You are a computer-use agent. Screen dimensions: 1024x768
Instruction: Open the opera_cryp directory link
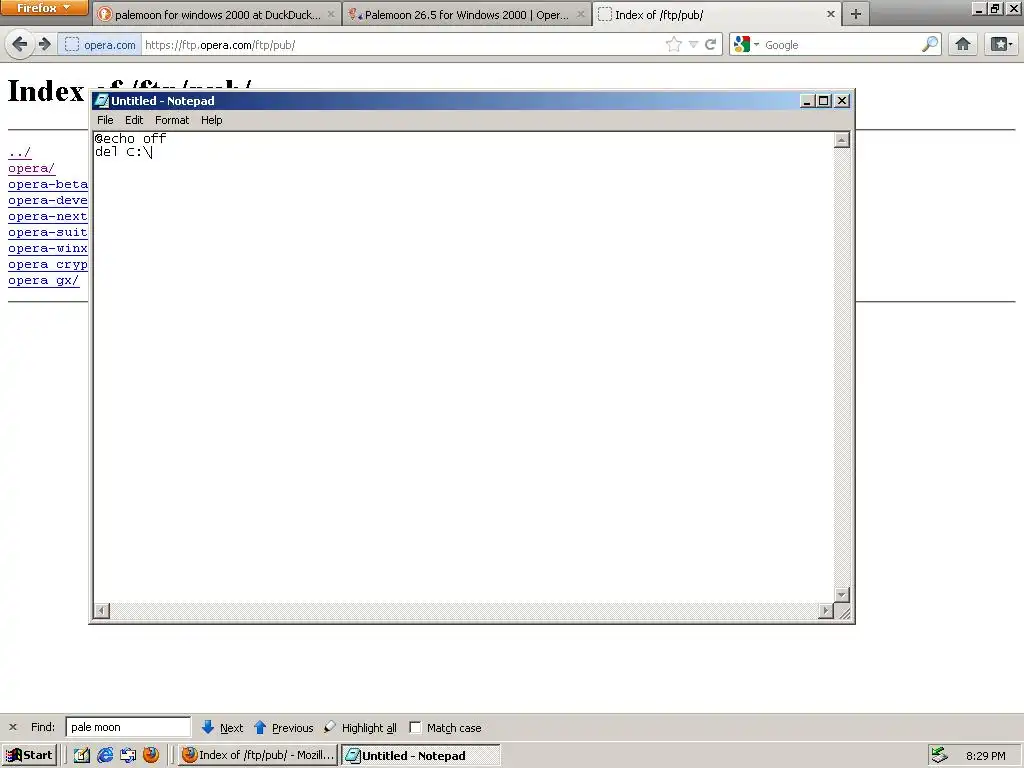[48, 264]
